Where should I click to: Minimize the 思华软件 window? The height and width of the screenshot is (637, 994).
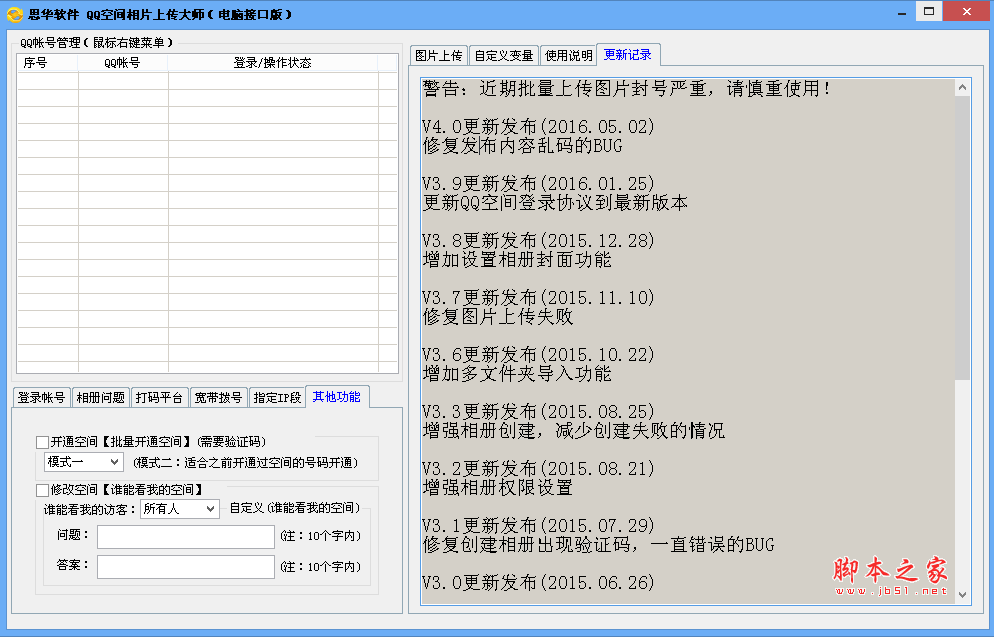[x=901, y=13]
